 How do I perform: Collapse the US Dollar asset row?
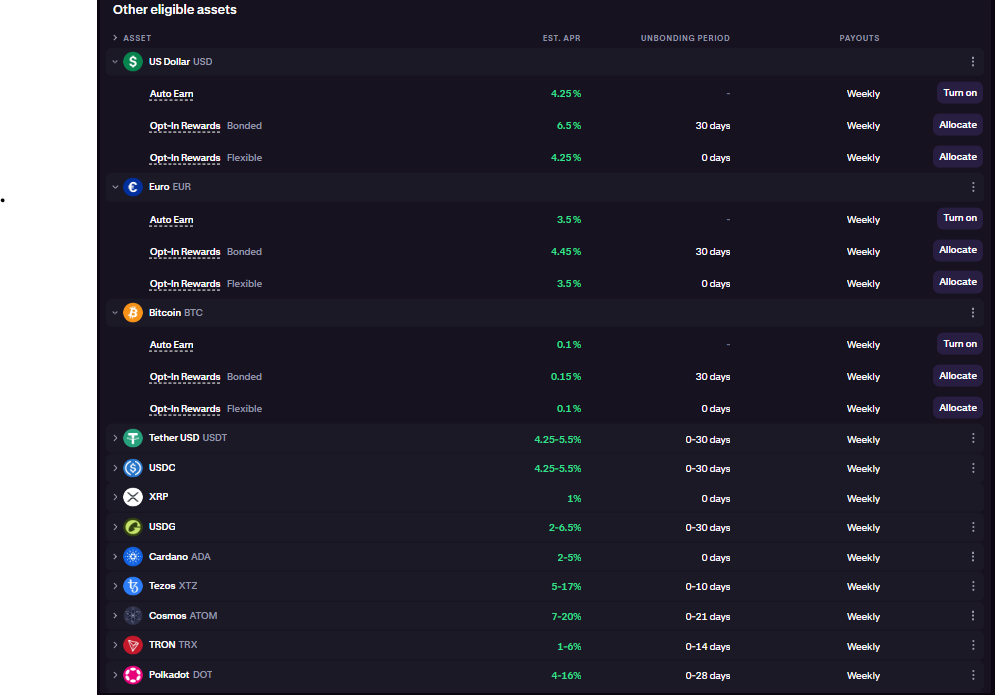115,62
